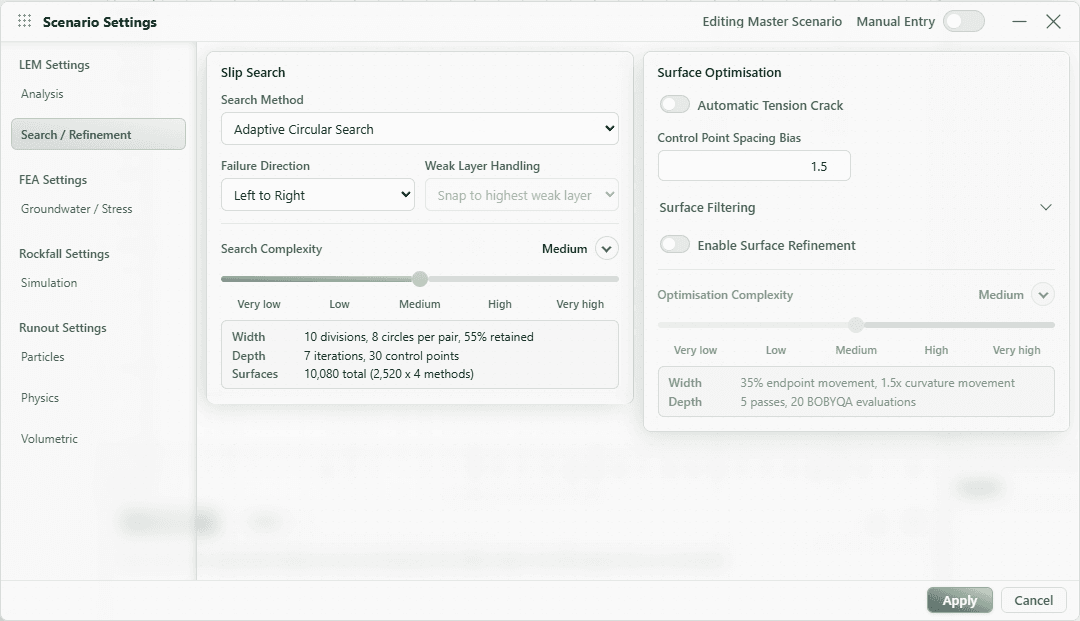Viewport: 1080px width, 621px height.
Task: Toggle the Manual Entry switch
Action: pyautogui.click(x=964, y=21)
